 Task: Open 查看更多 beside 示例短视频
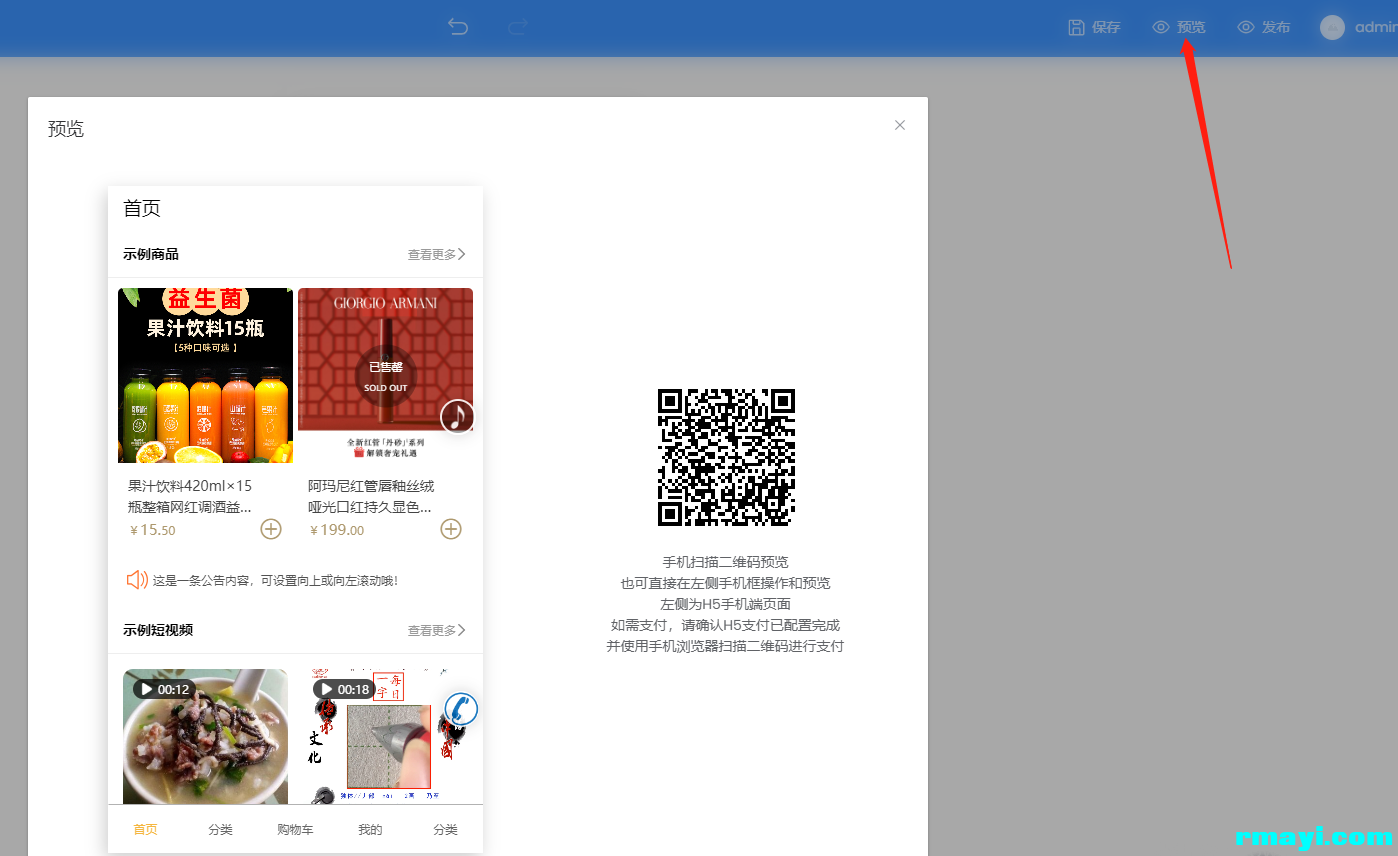point(436,631)
